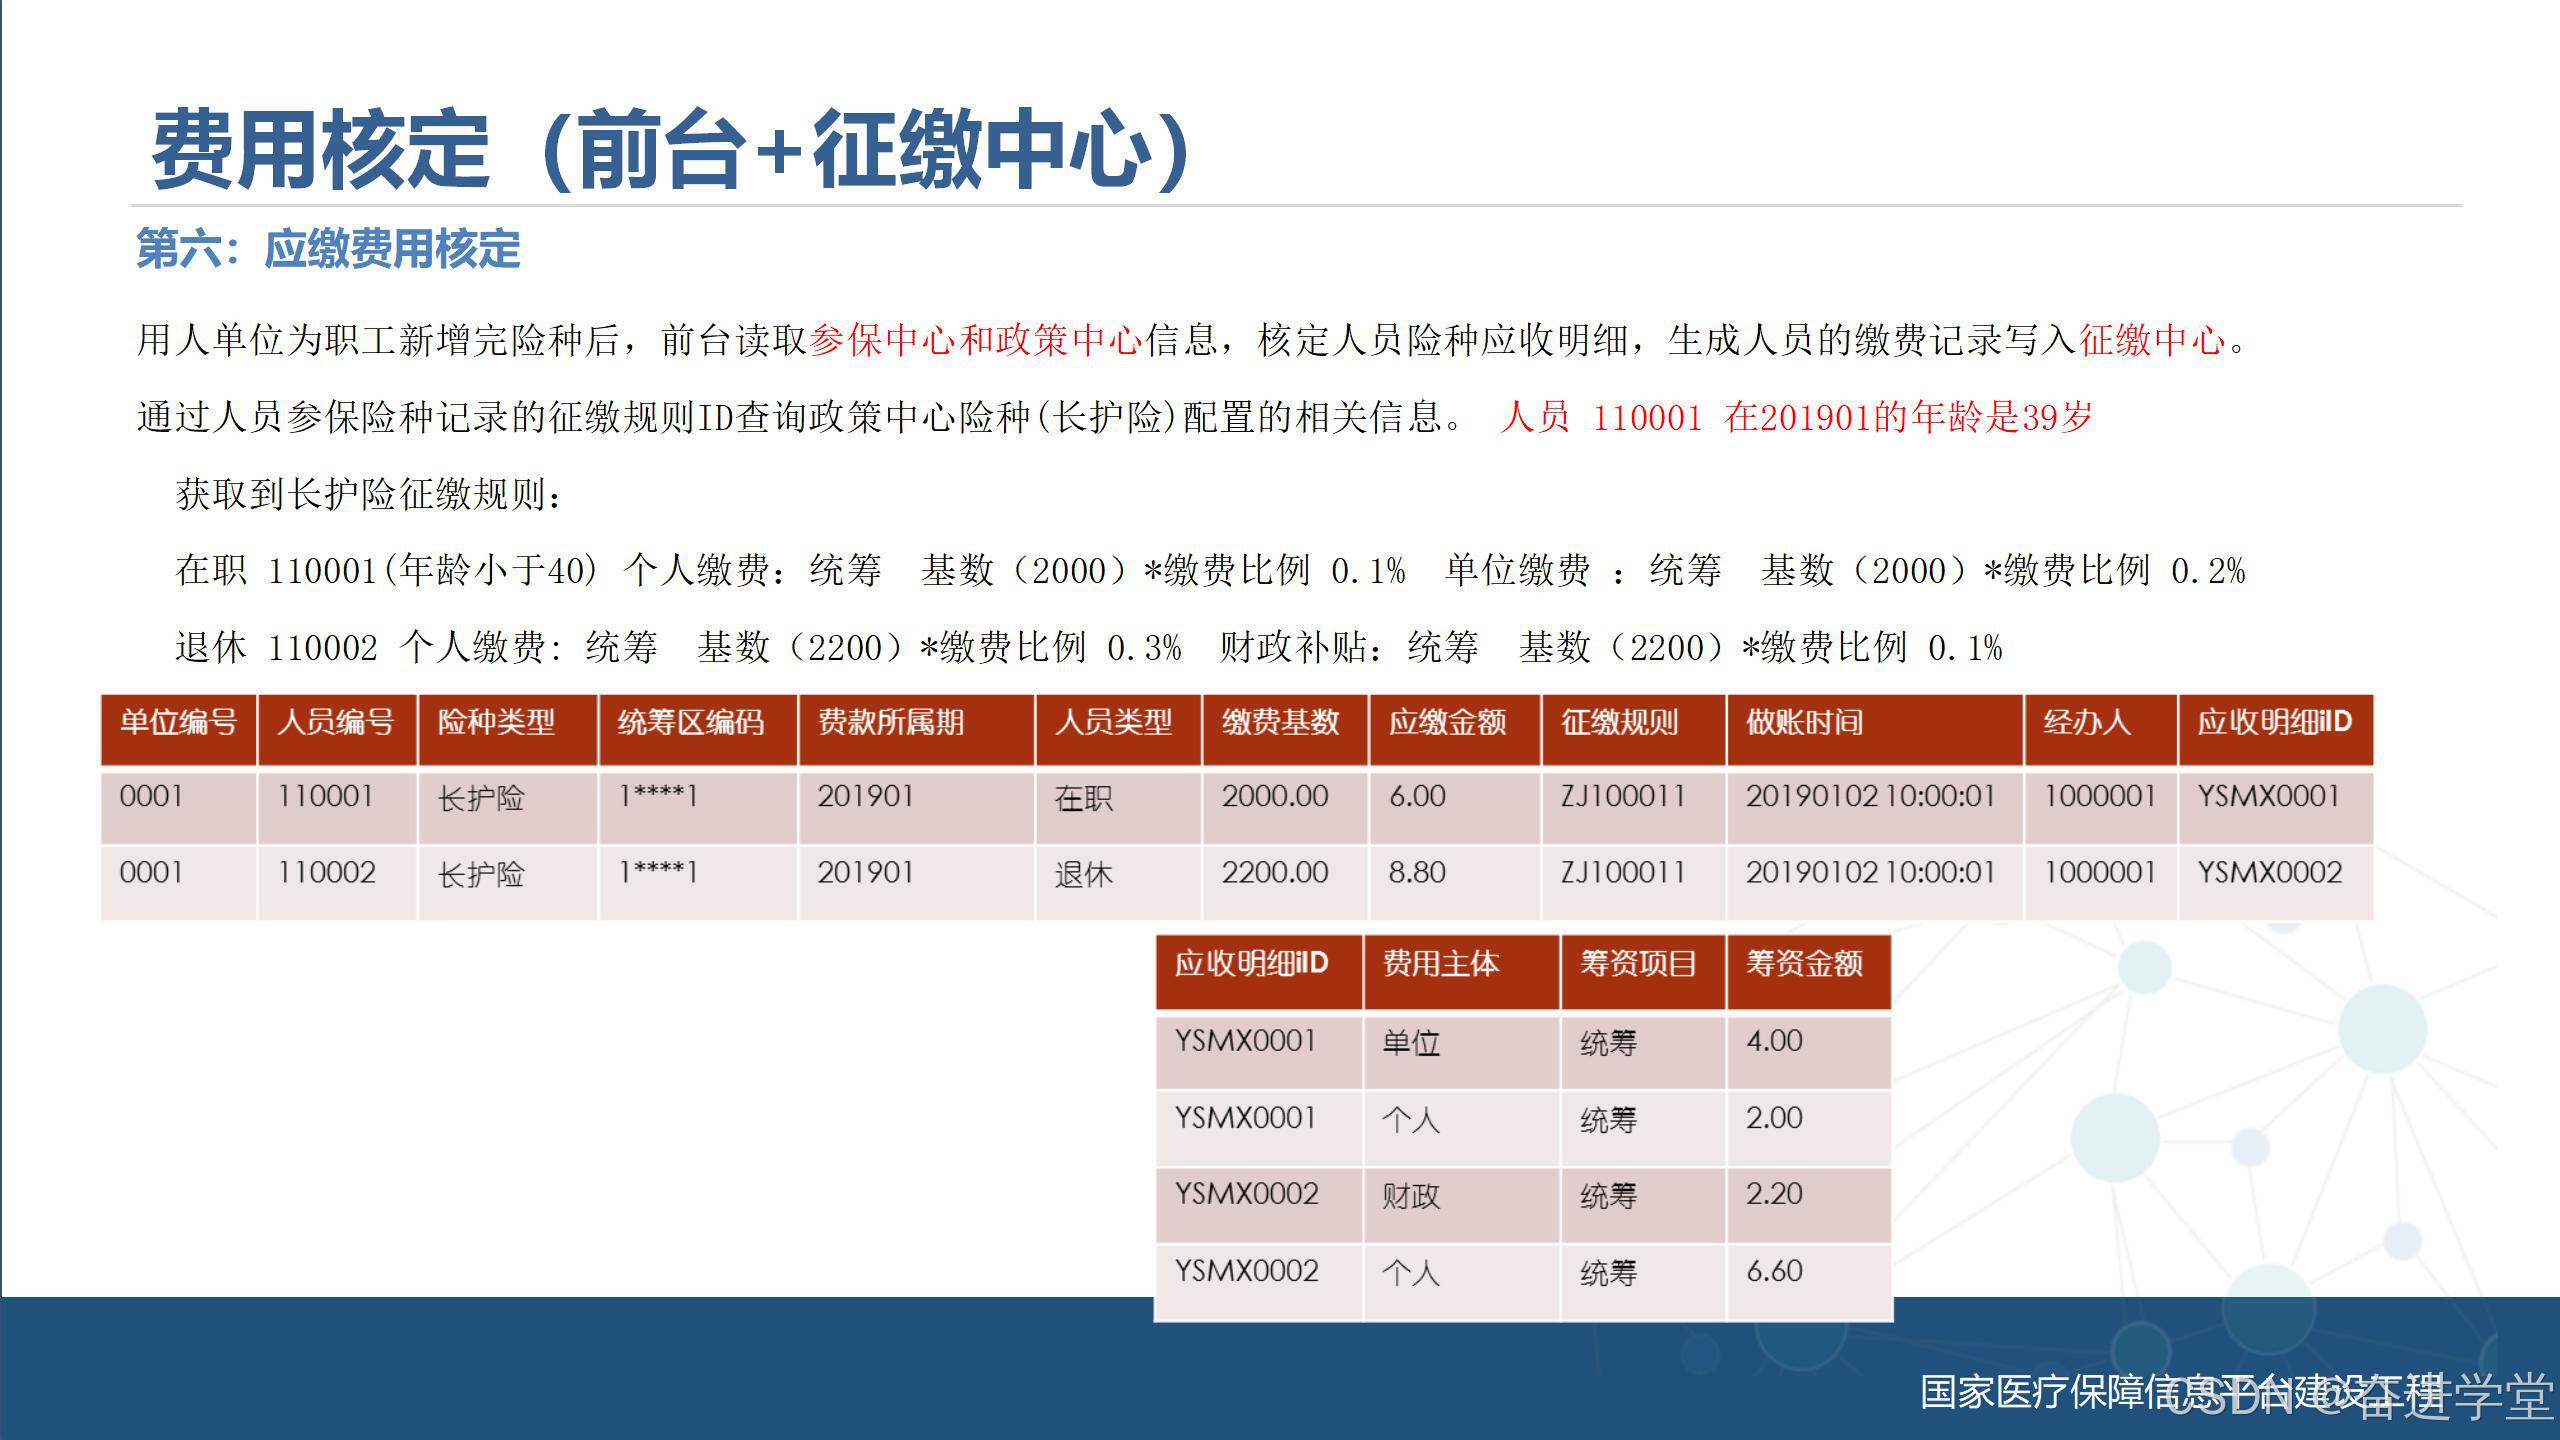Viewport: 2560px width, 1440px height.
Task: Select the YSMX0001 cell in main table
Action: click(x=2268, y=797)
